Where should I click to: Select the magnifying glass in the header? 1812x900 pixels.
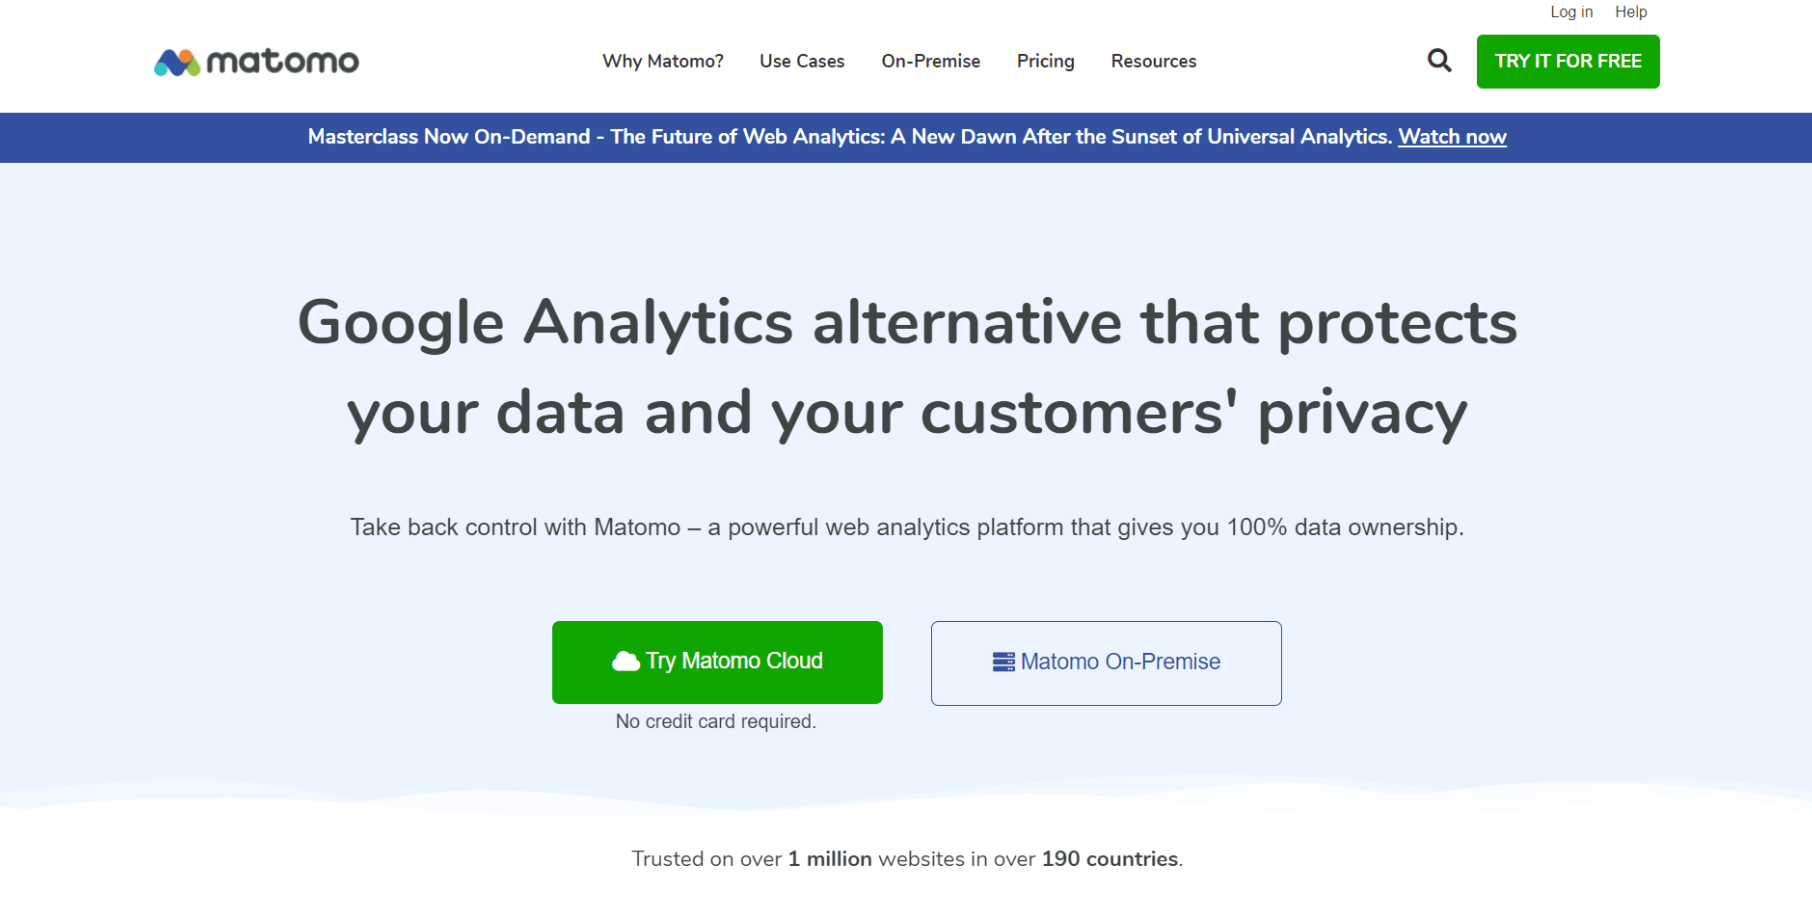pos(1439,60)
